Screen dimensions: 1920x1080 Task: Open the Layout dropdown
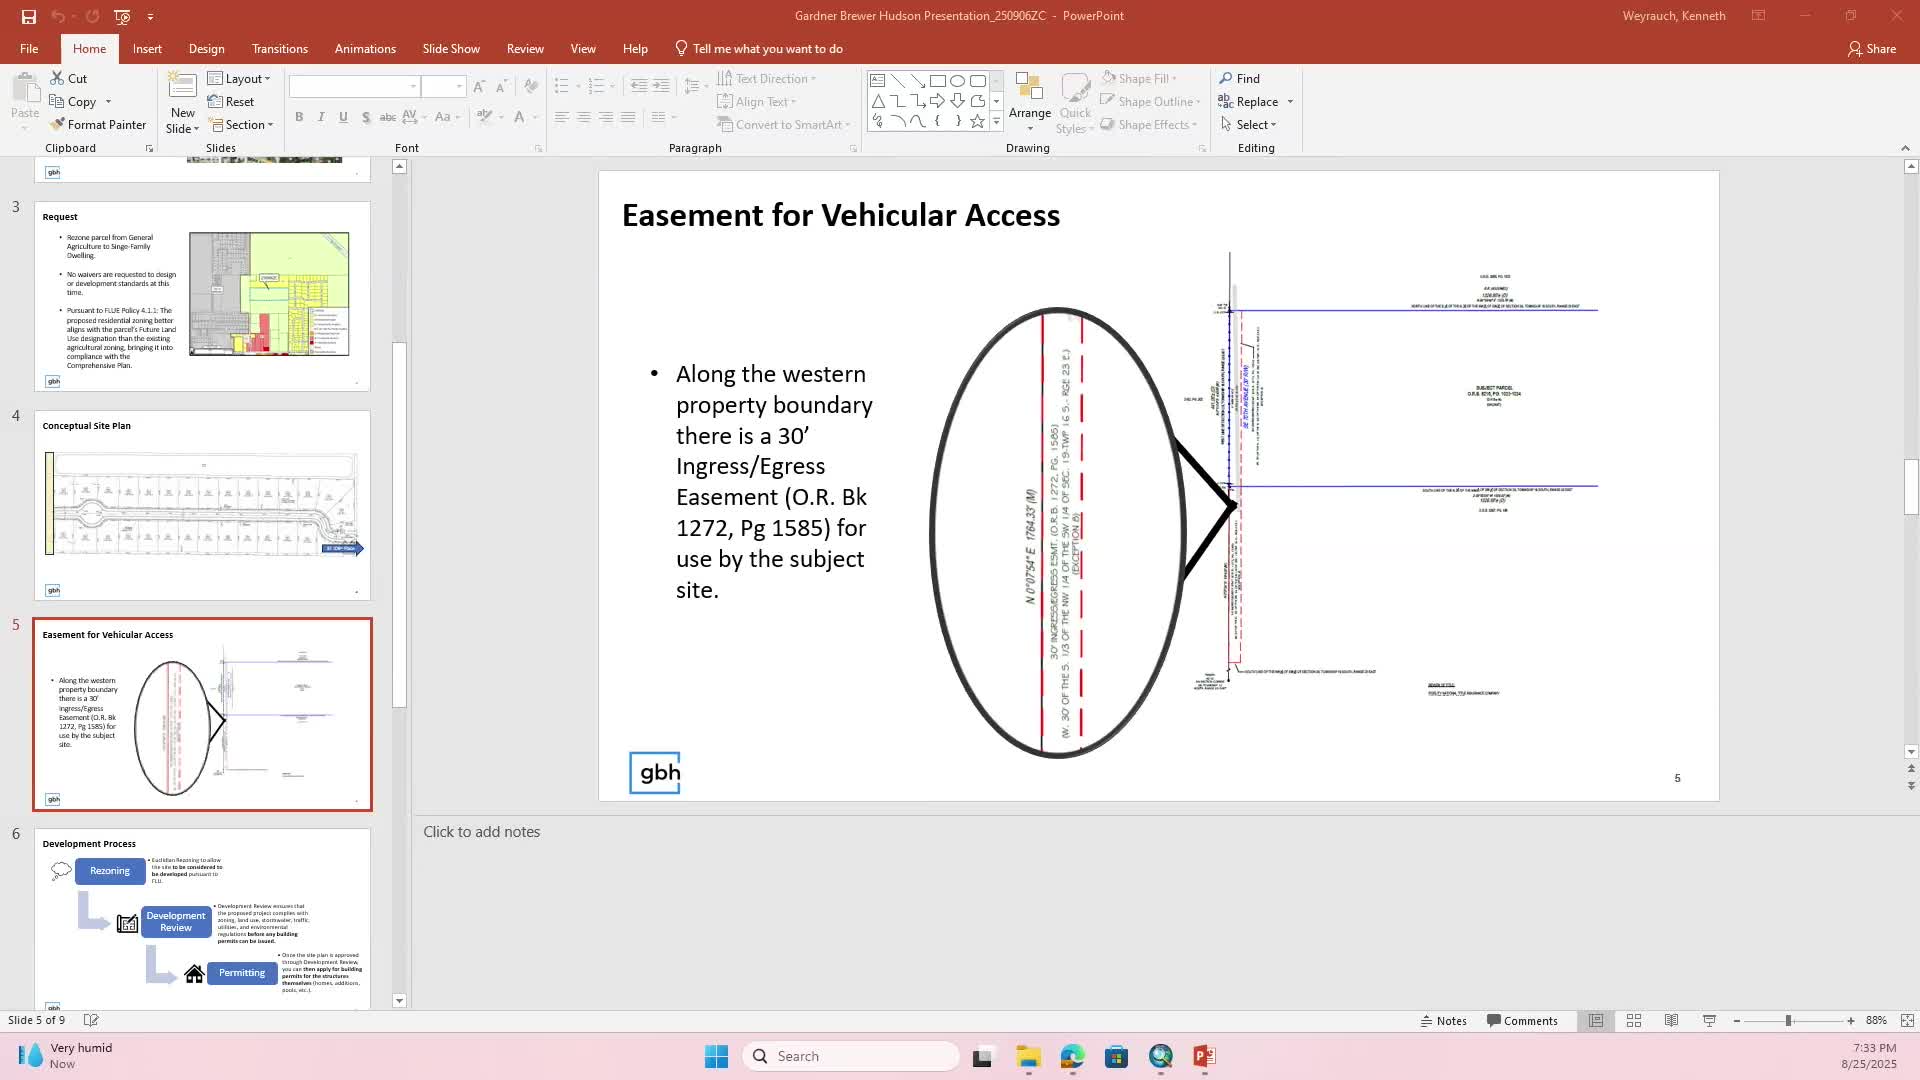point(239,79)
